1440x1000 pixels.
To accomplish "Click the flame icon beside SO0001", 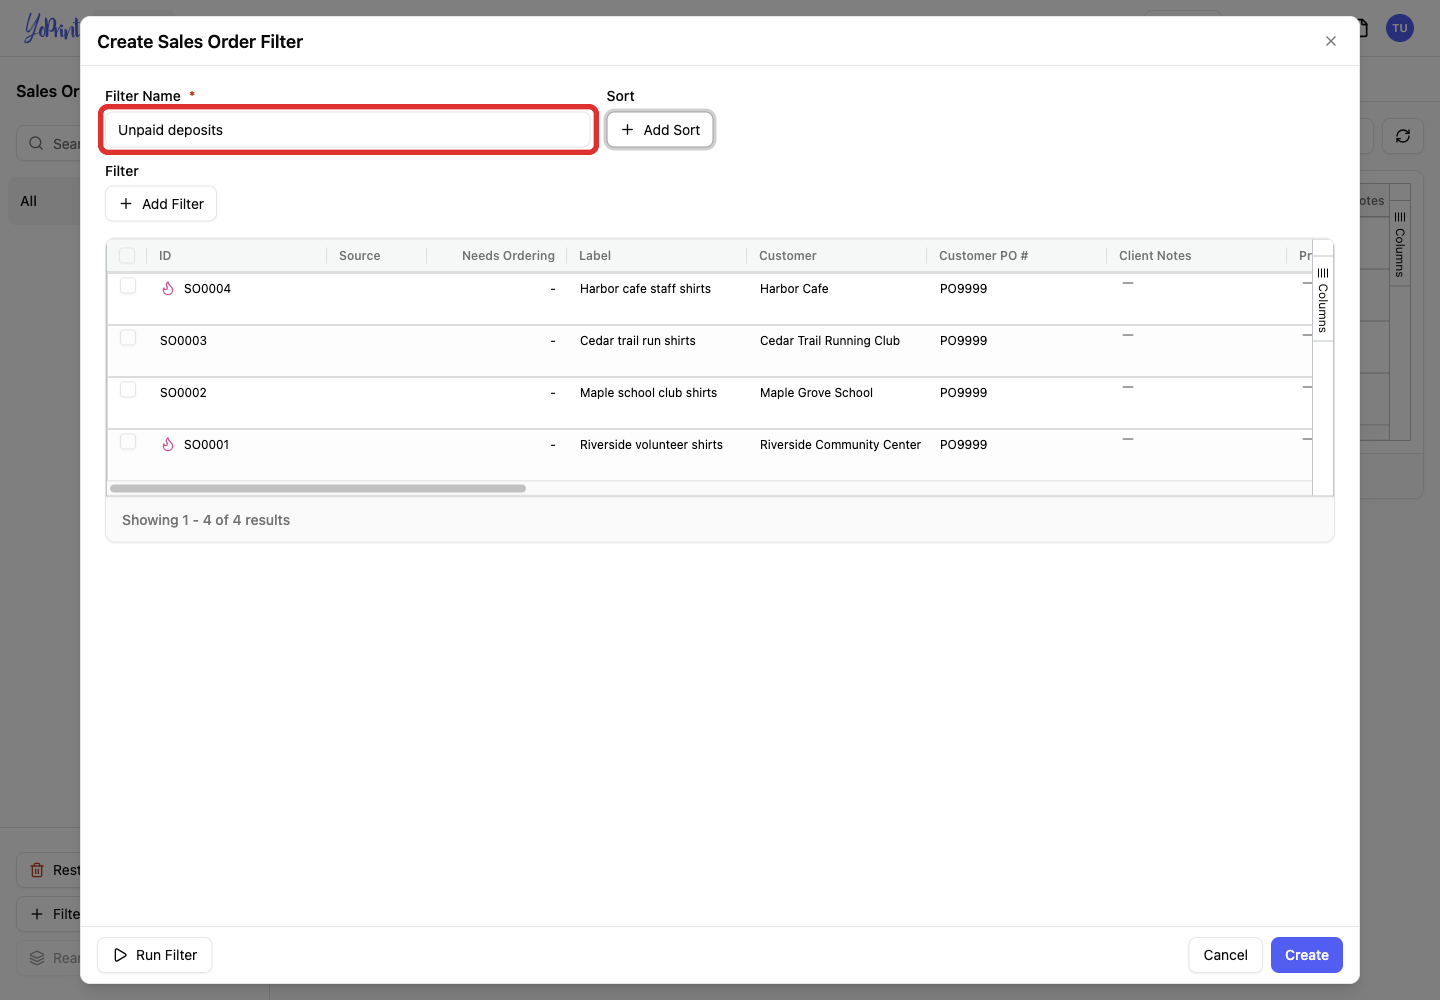I will [x=168, y=445].
